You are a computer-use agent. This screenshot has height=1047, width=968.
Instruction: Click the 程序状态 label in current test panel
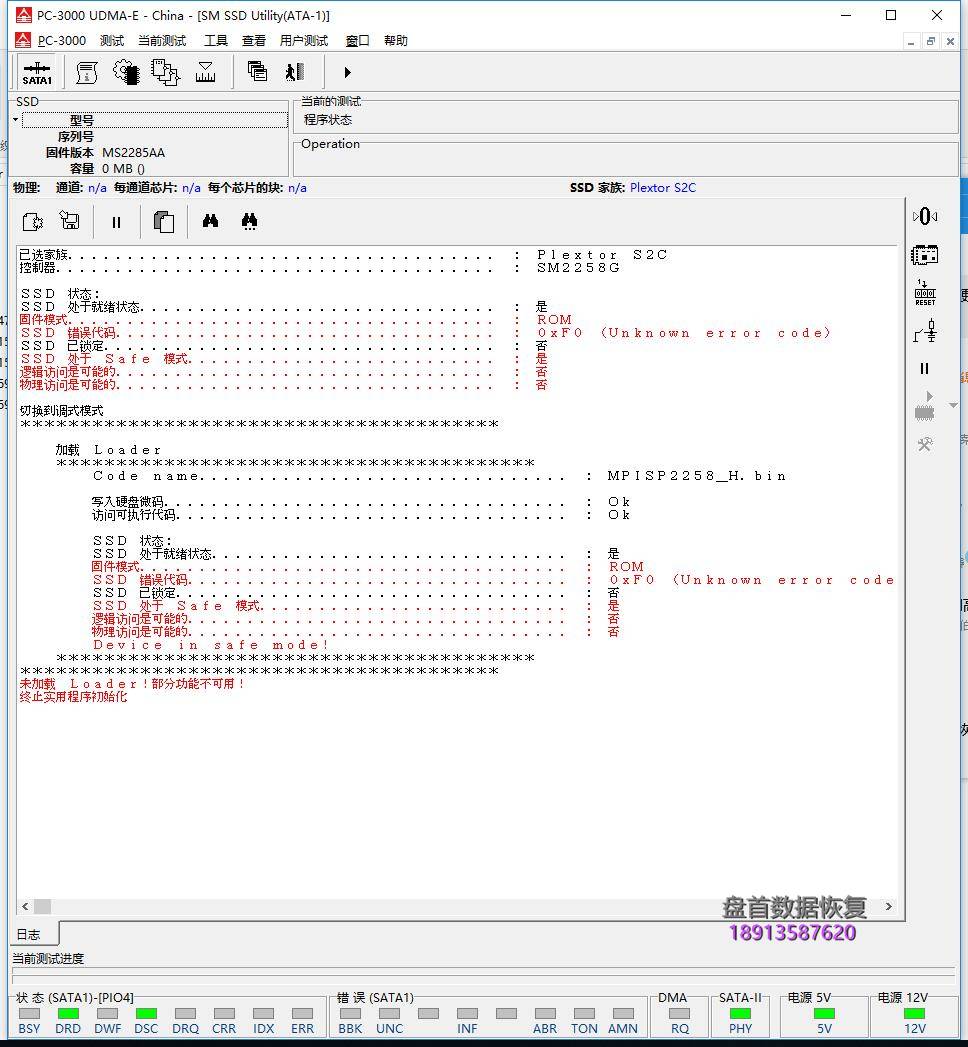tap(328, 120)
